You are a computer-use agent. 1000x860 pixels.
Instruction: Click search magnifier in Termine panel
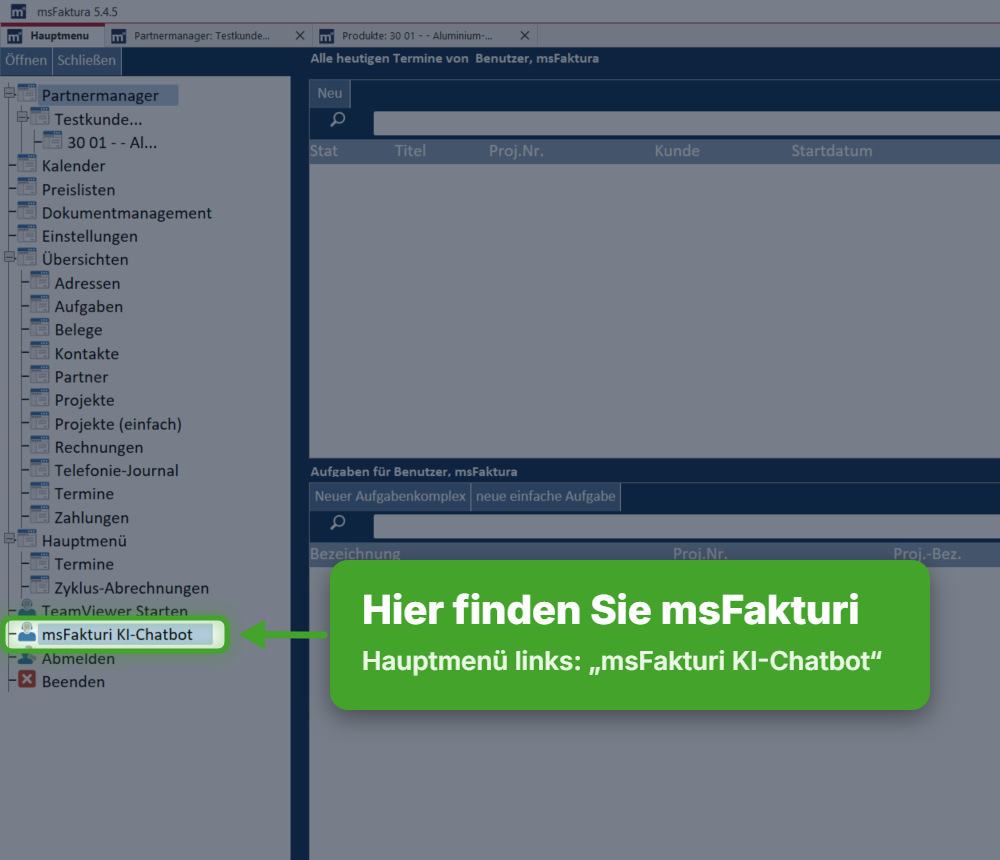338,119
